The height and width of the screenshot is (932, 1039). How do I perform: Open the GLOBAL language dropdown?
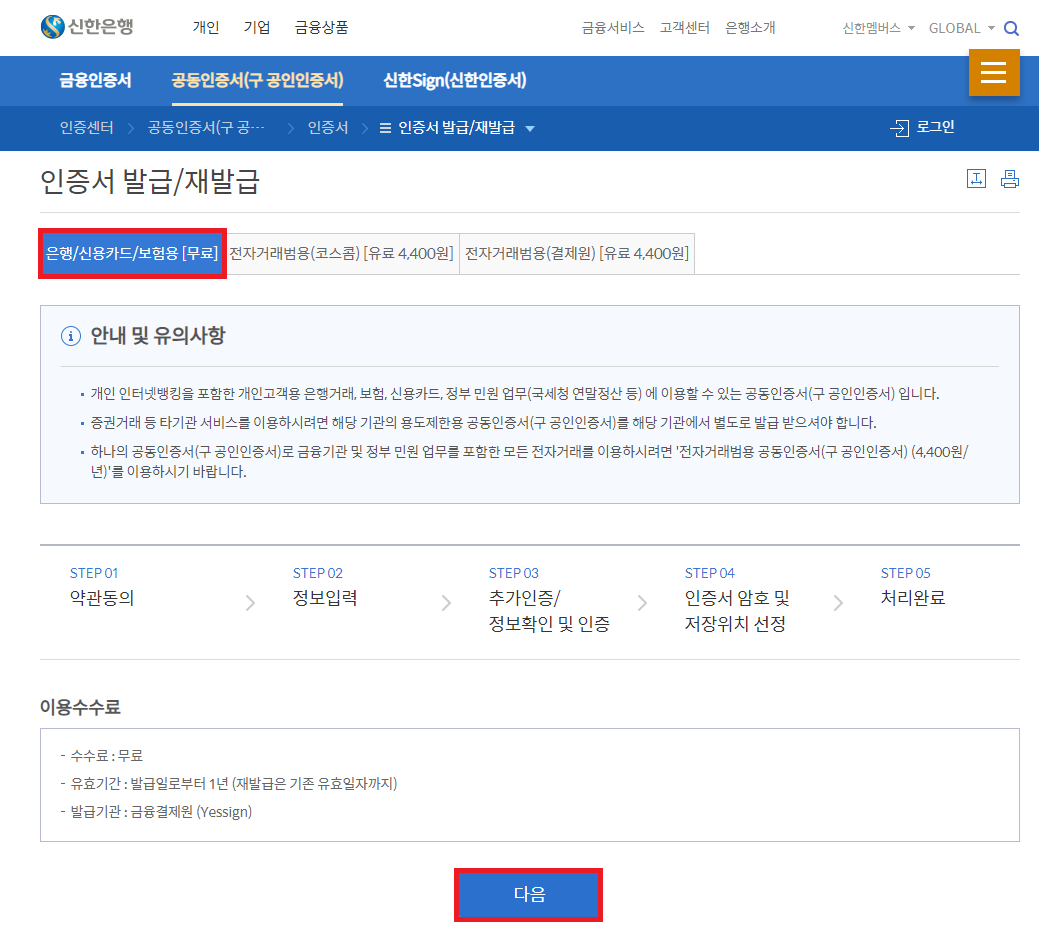tap(957, 28)
